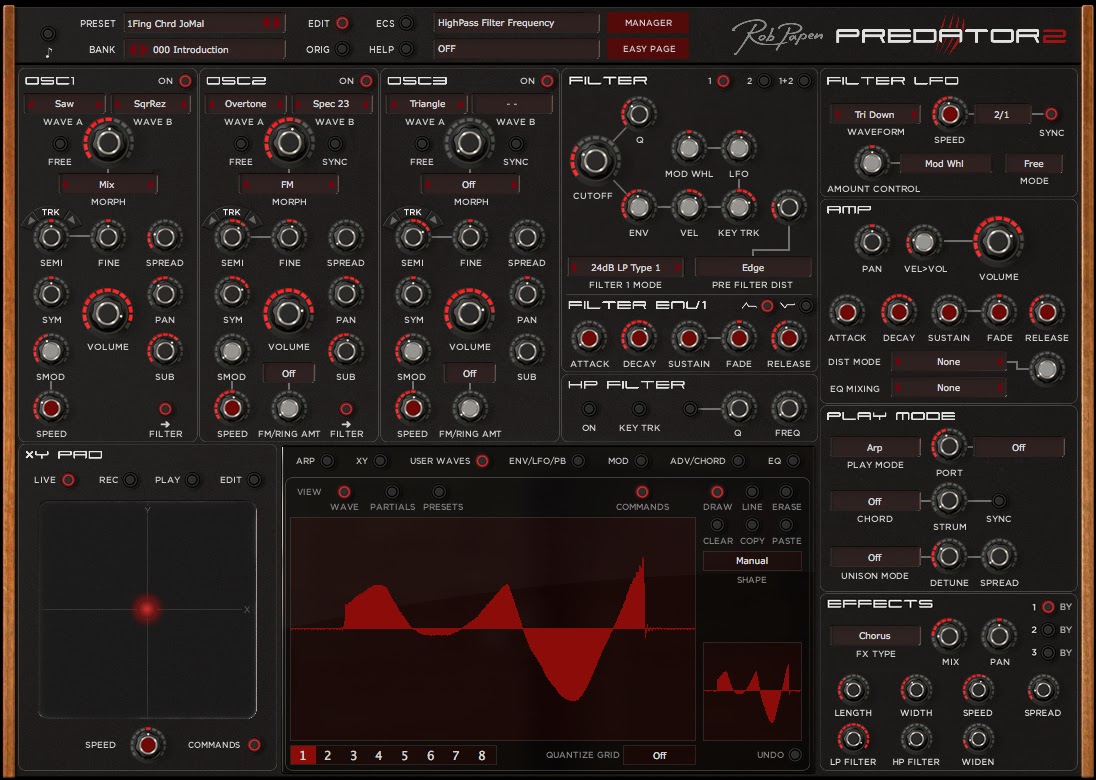Click the AMOUNT CONTROL knob

pos(870,163)
